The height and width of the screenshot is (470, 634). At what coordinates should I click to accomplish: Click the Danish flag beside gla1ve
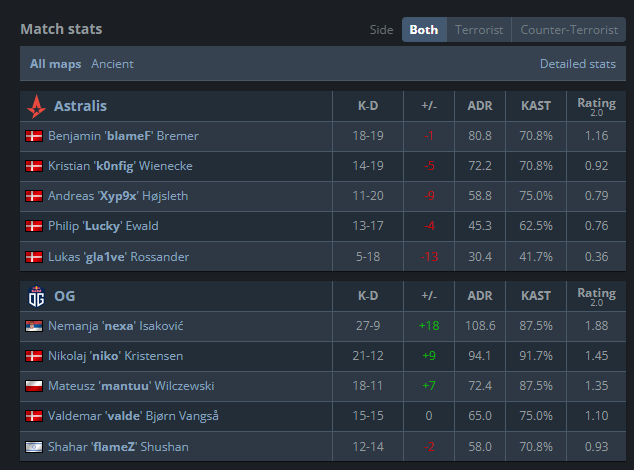tap(34, 257)
